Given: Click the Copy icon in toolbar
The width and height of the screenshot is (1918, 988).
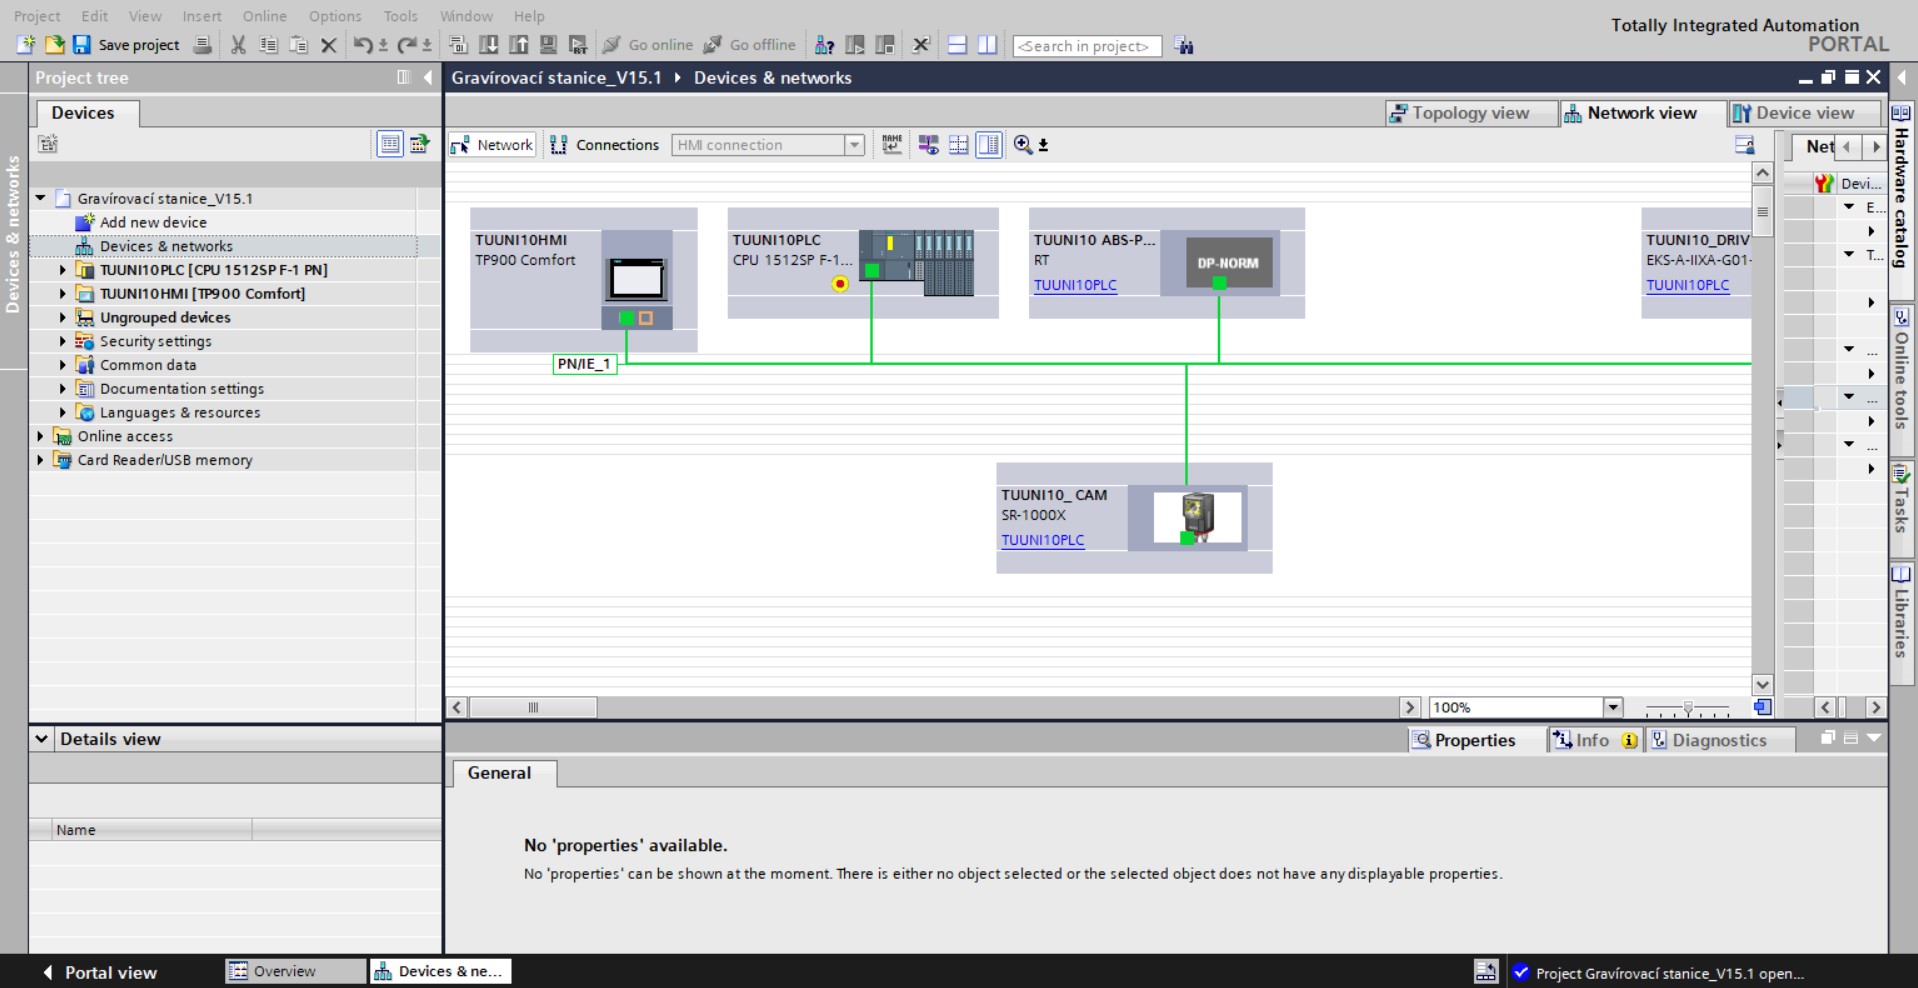Looking at the screenshot, I should click(x=268, y=45).
